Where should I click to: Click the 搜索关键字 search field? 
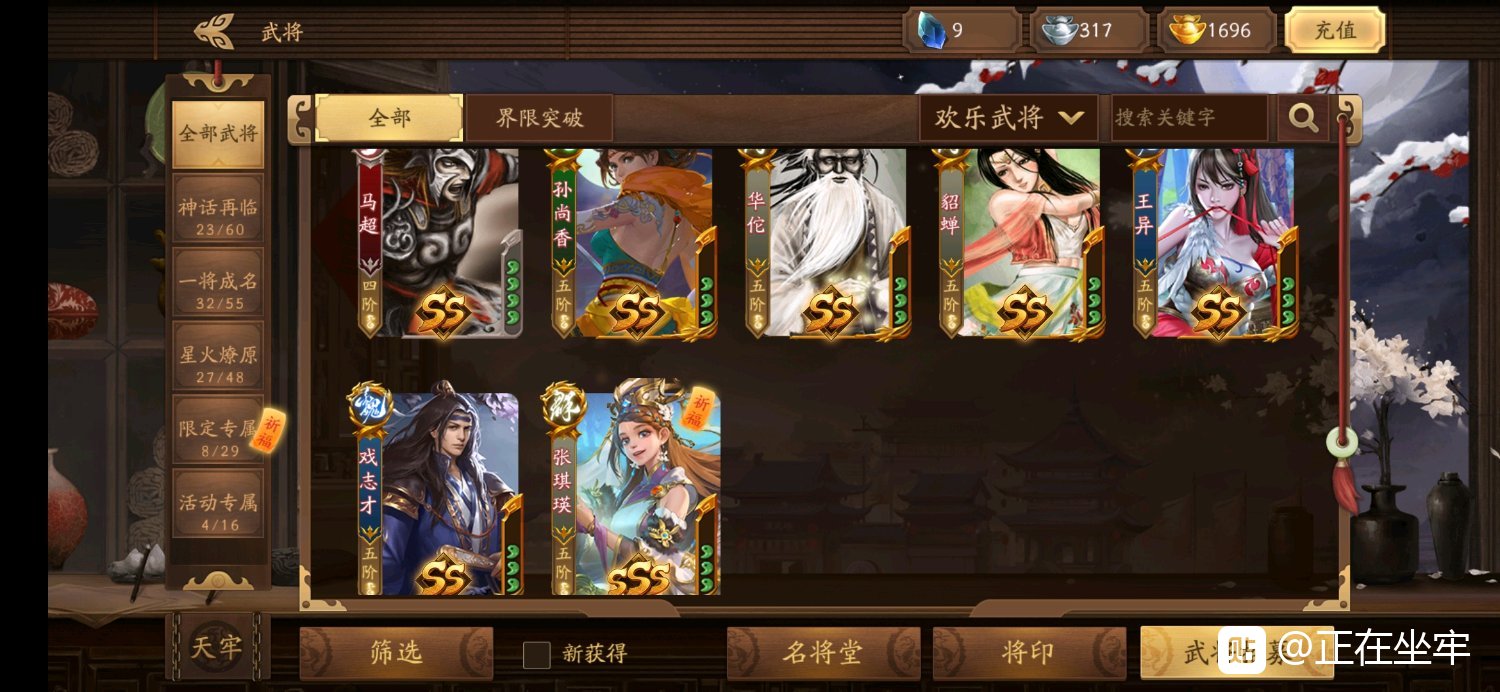(1190, 118)
